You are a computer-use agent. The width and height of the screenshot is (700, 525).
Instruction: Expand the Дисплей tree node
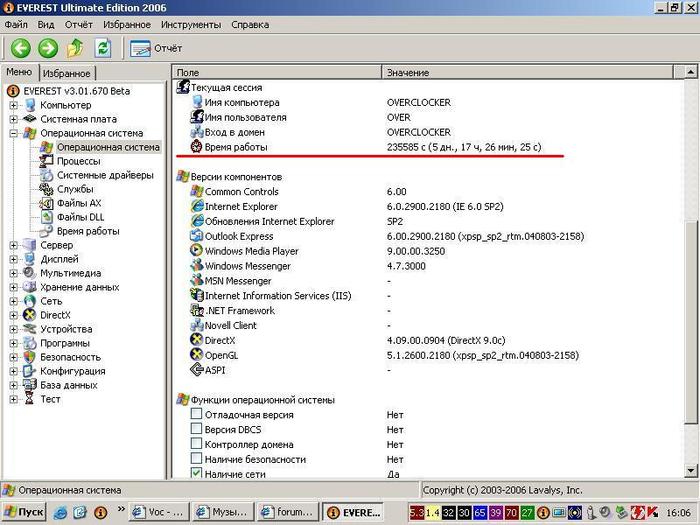(x=13, y=259)
